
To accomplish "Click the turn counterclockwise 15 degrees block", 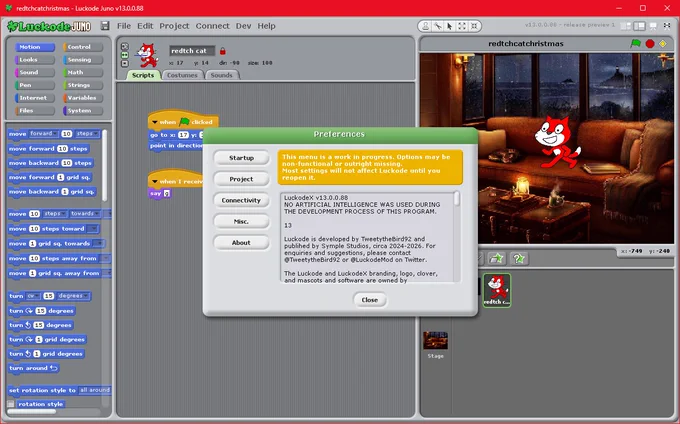I will (x=41, y=325).
